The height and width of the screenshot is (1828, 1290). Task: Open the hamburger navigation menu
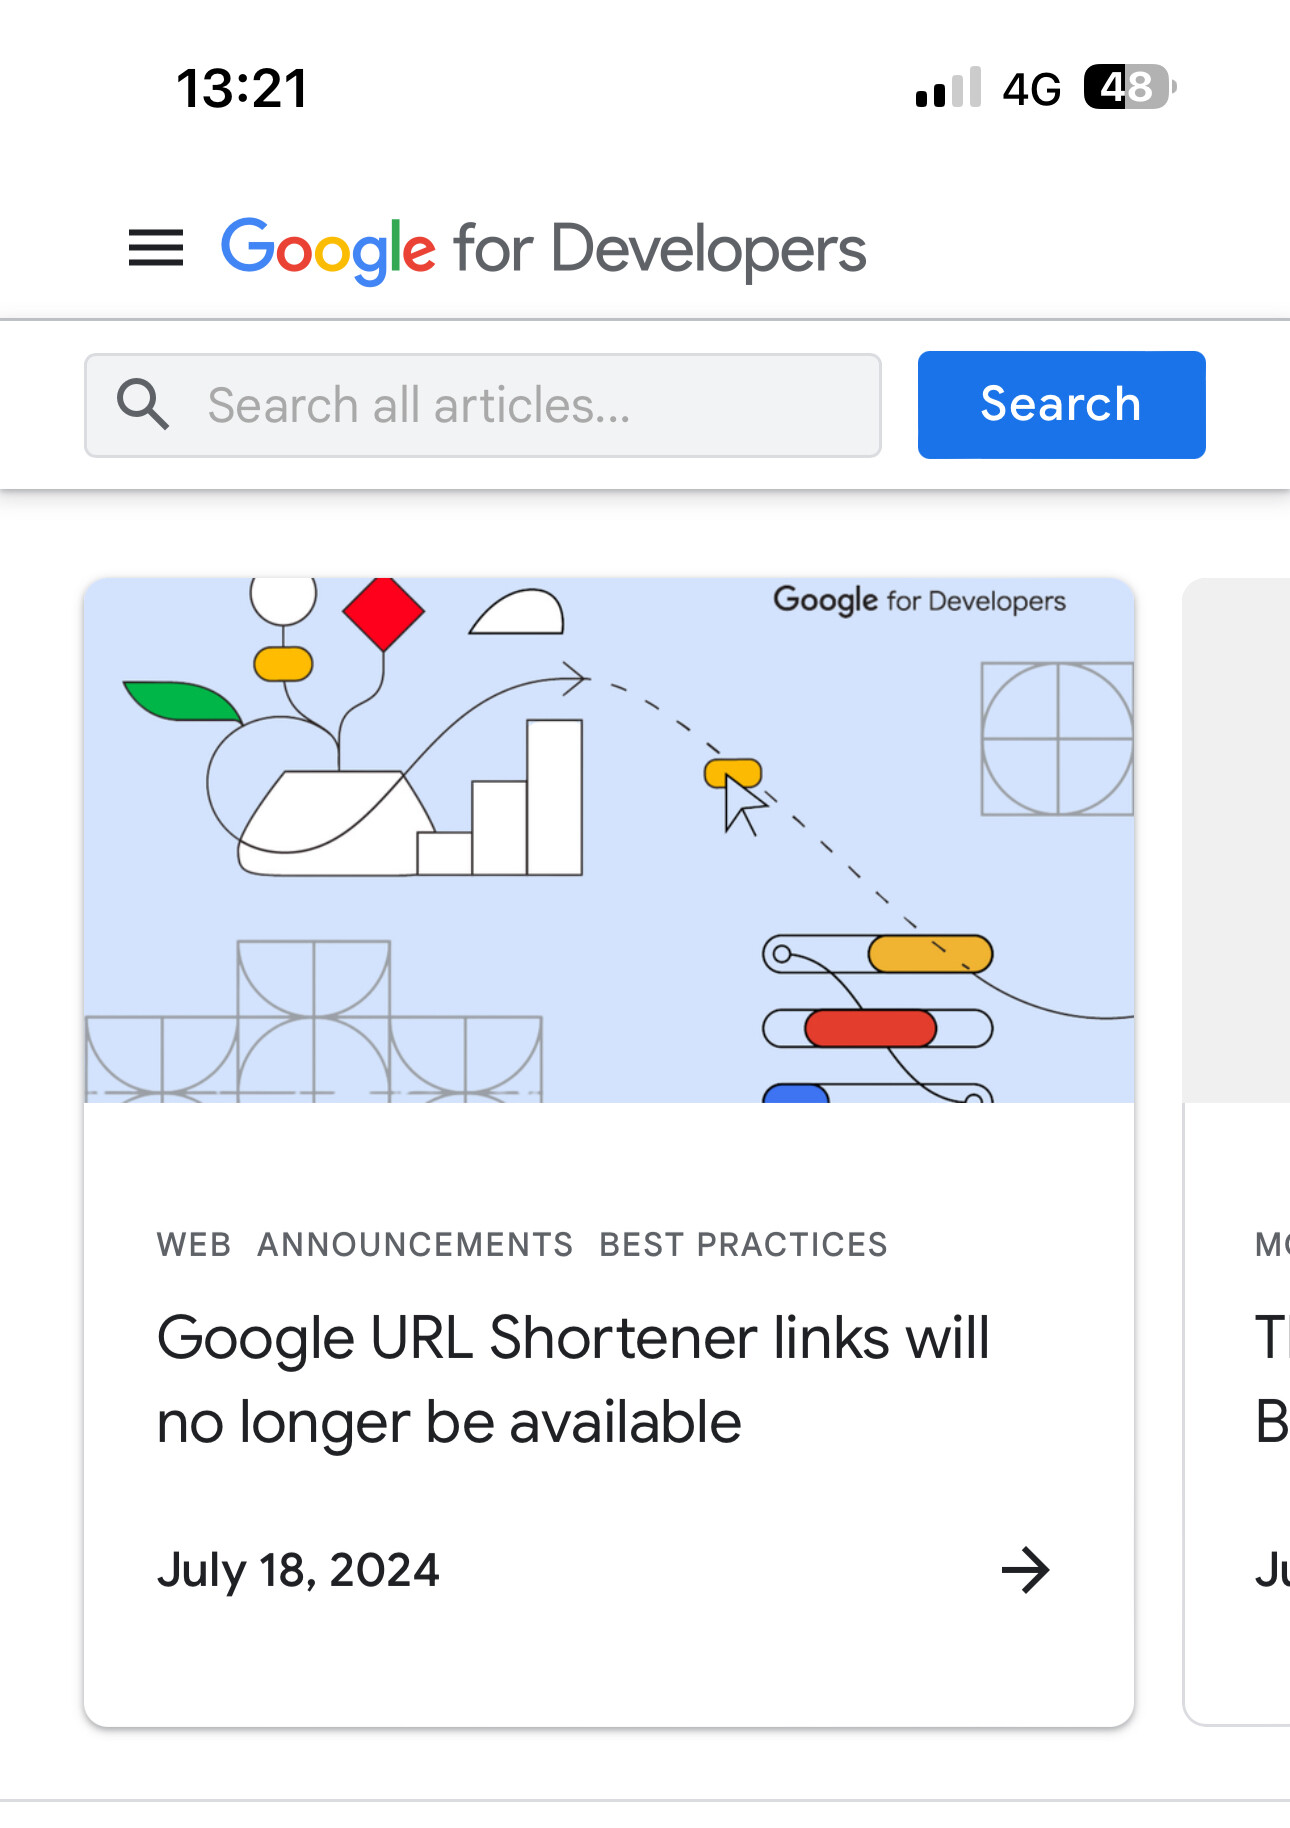click(156, 248)
